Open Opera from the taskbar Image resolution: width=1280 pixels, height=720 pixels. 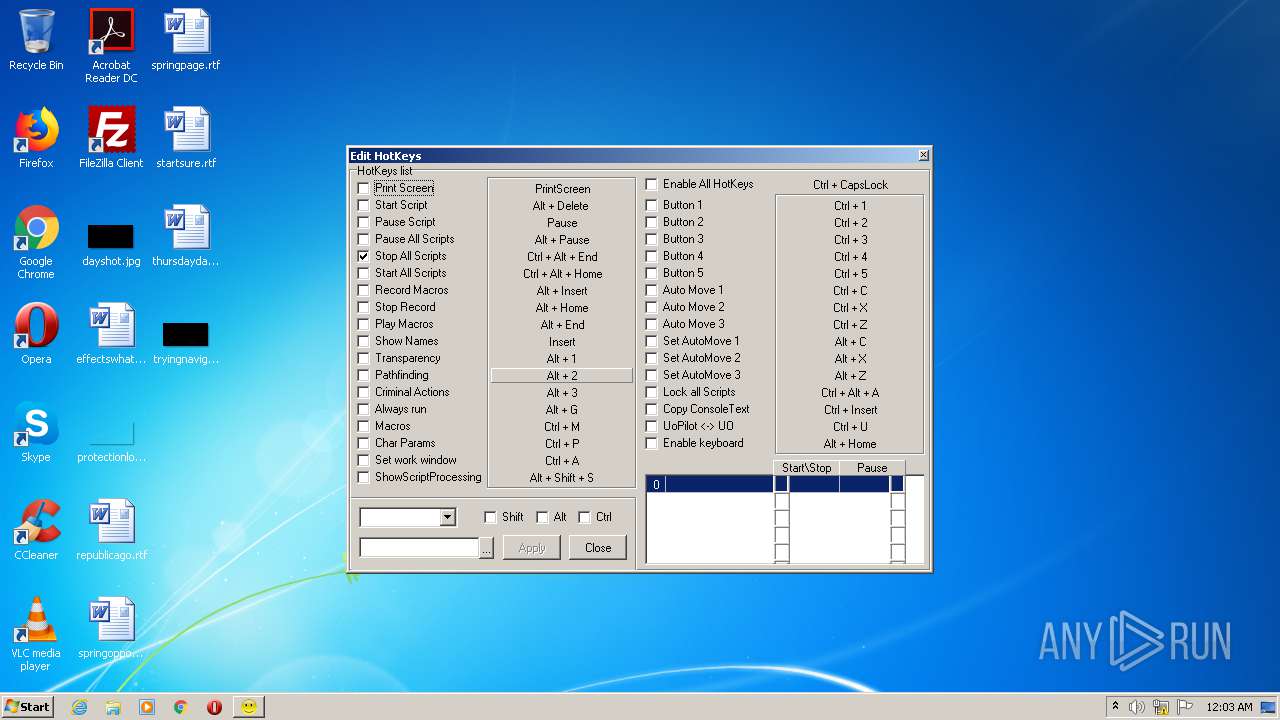214,707
